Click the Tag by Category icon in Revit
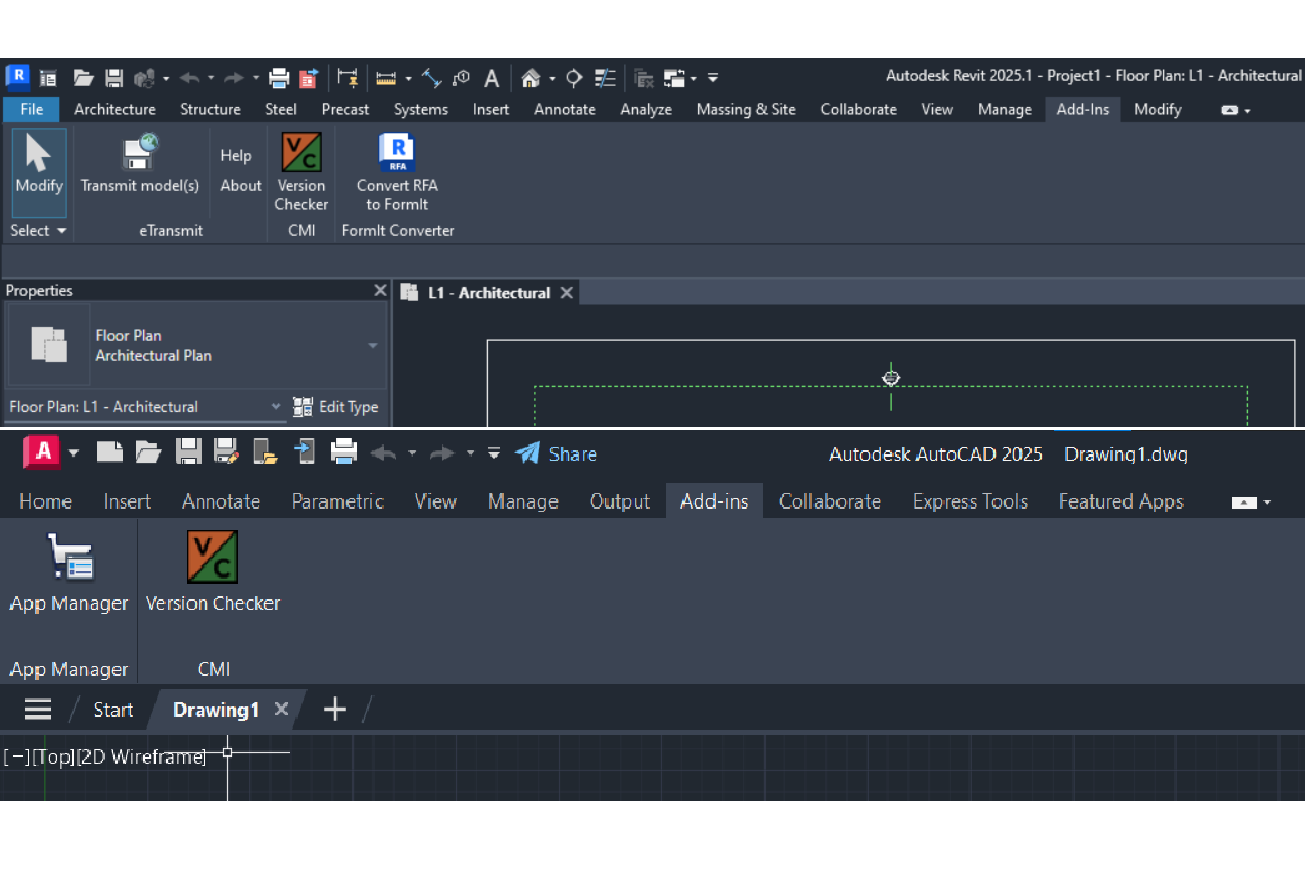This screenshot has height=874, width=1305. (x=461, y=78)
